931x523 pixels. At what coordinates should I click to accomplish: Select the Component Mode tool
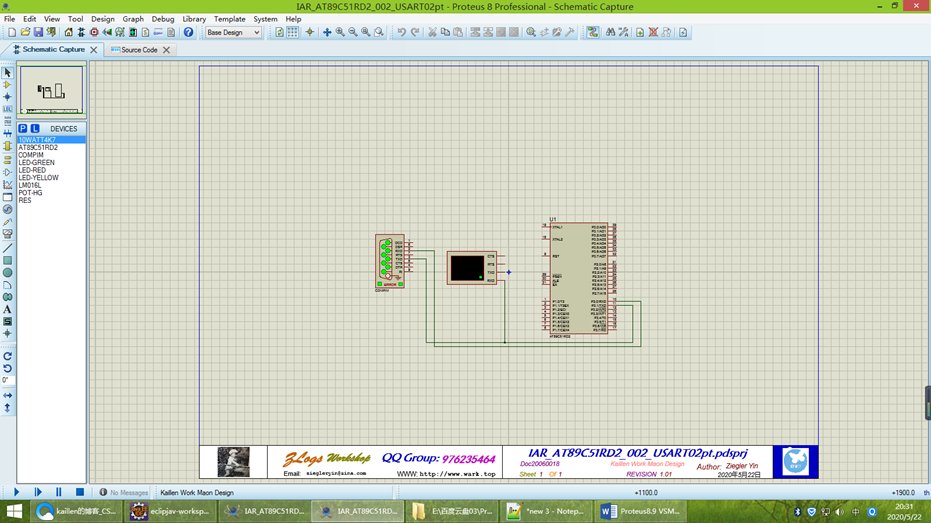tap(7, 85)
